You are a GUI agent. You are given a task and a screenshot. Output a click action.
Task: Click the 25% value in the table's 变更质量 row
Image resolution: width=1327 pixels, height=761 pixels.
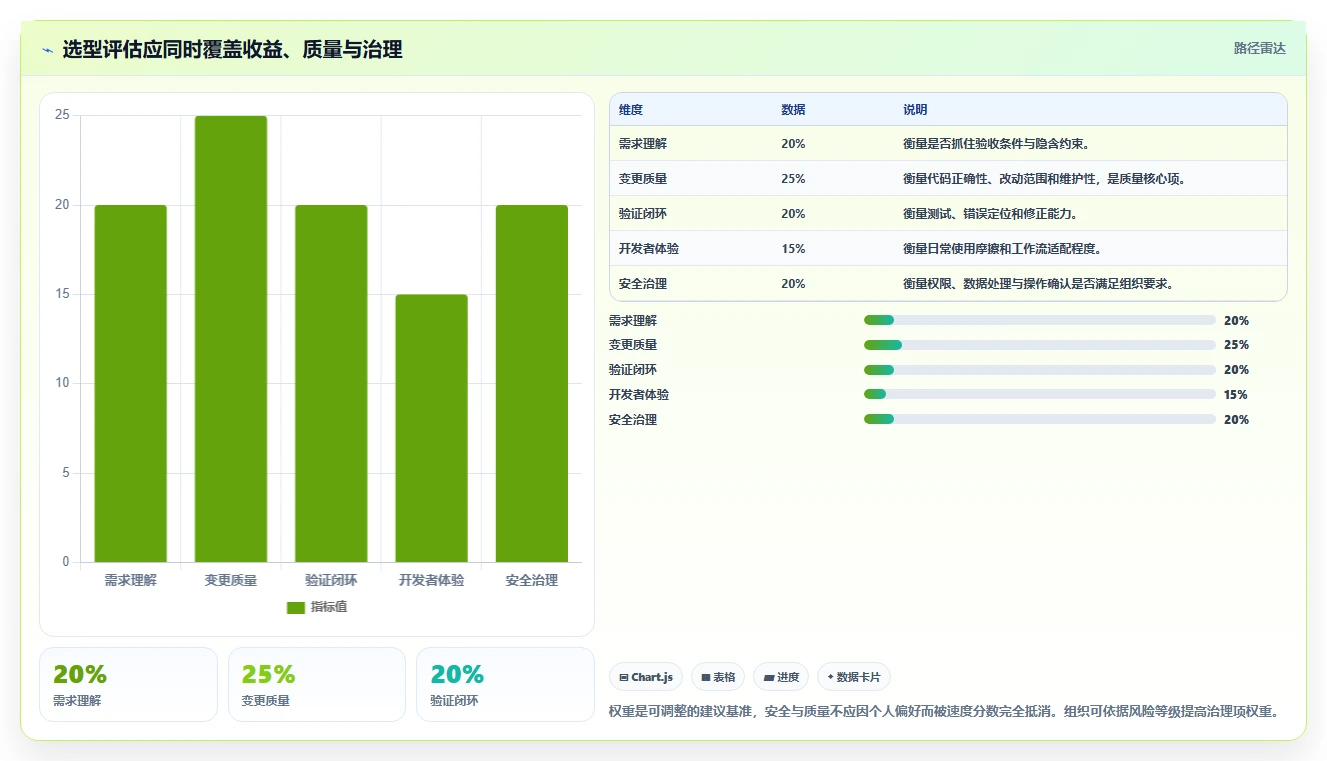(x=793, y=179)
